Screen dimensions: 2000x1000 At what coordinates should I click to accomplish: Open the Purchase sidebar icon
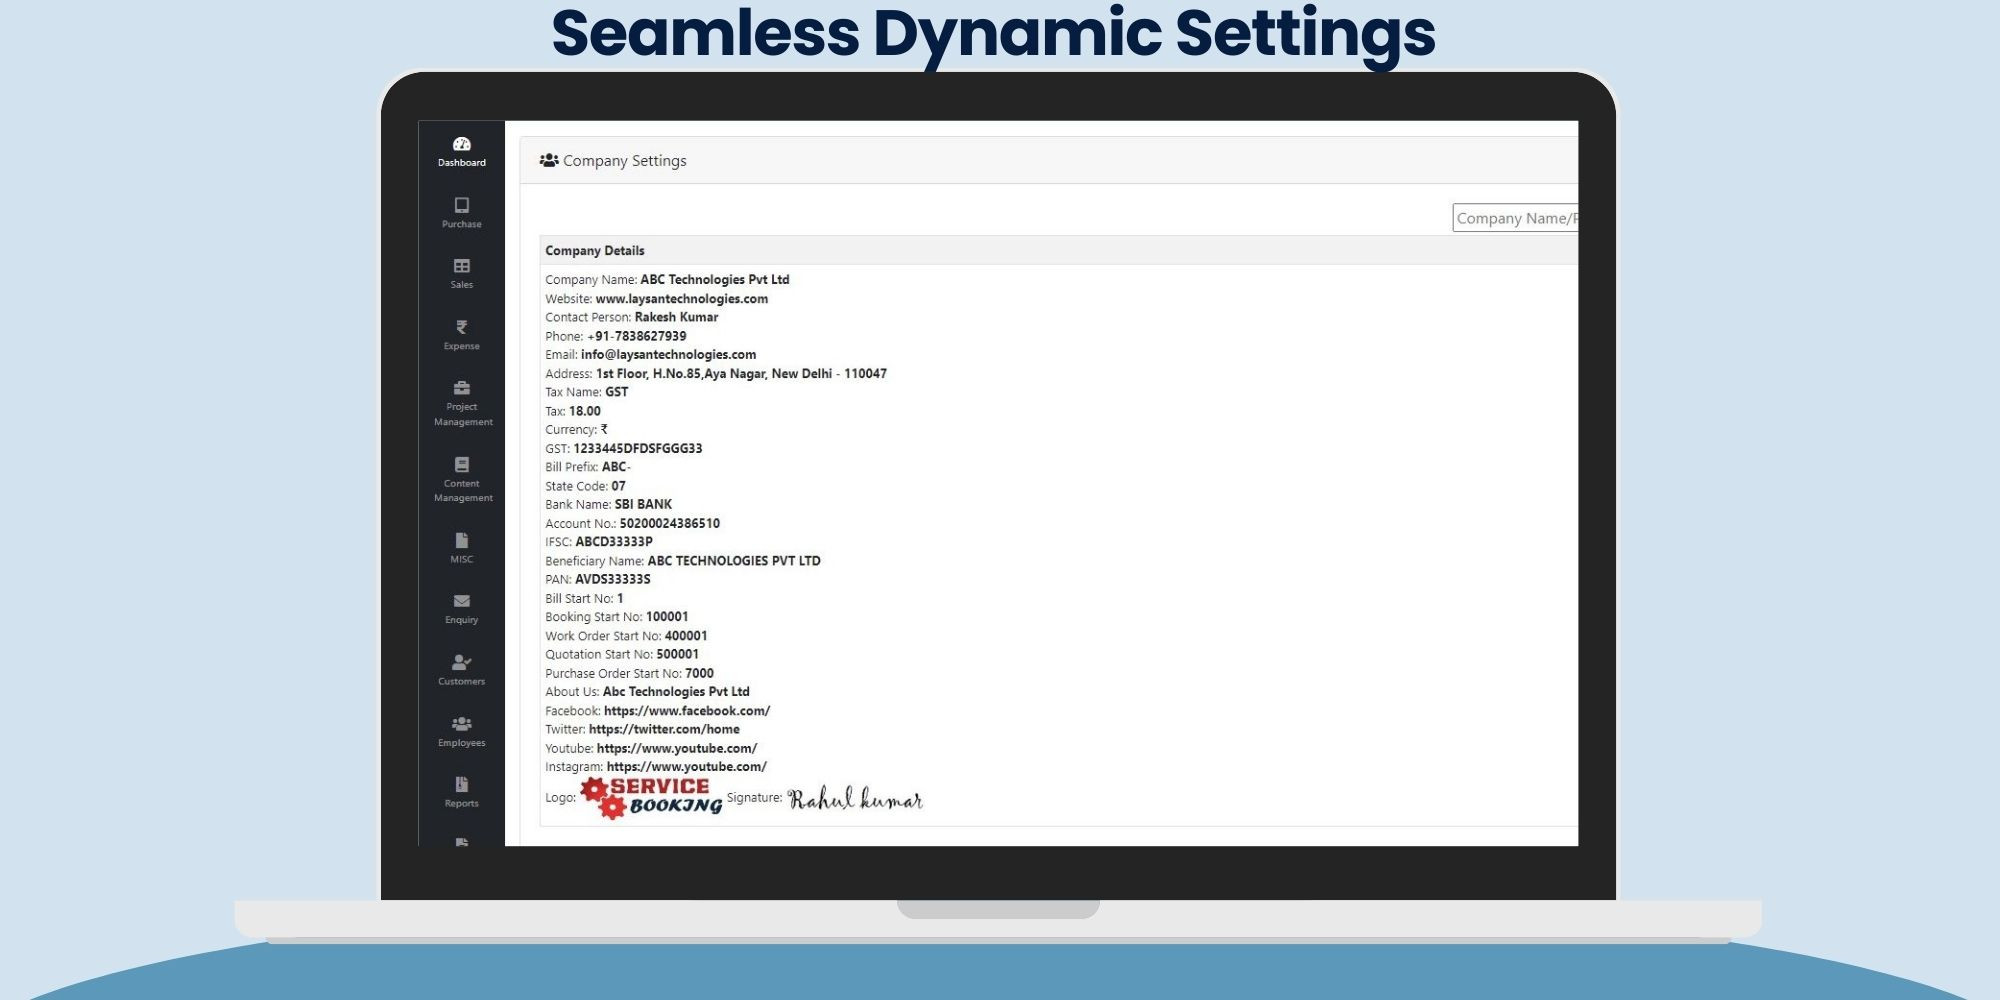tap(461, 205)
